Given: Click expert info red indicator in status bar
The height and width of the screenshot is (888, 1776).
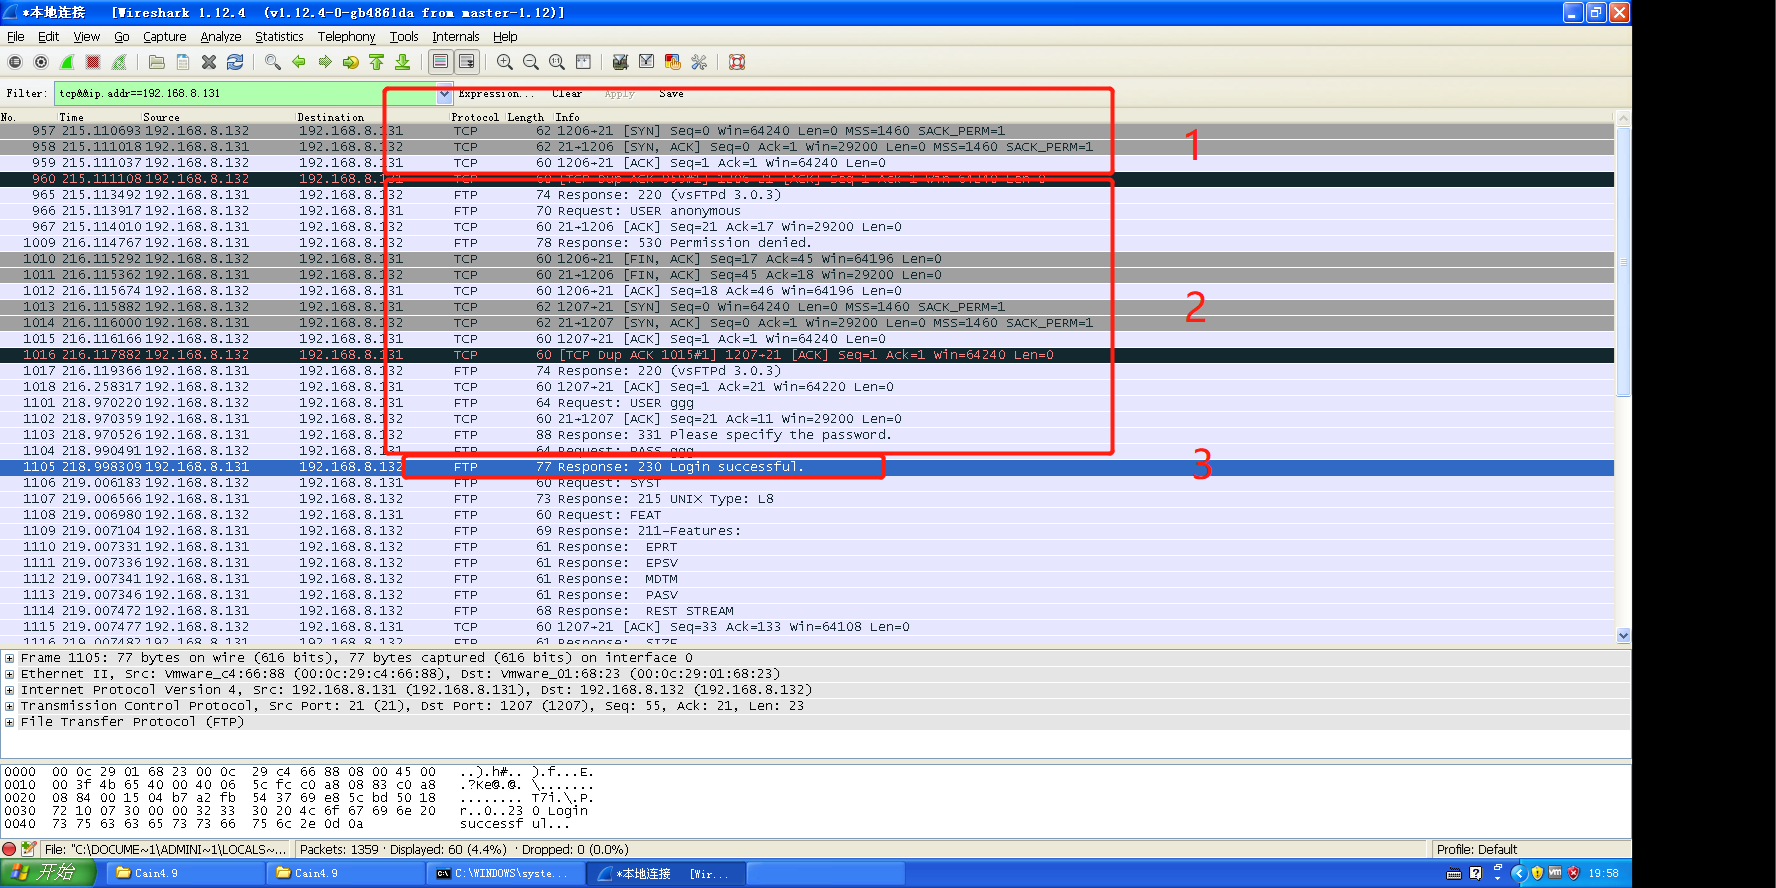Looking at the screenshot, I should (10, 849).
